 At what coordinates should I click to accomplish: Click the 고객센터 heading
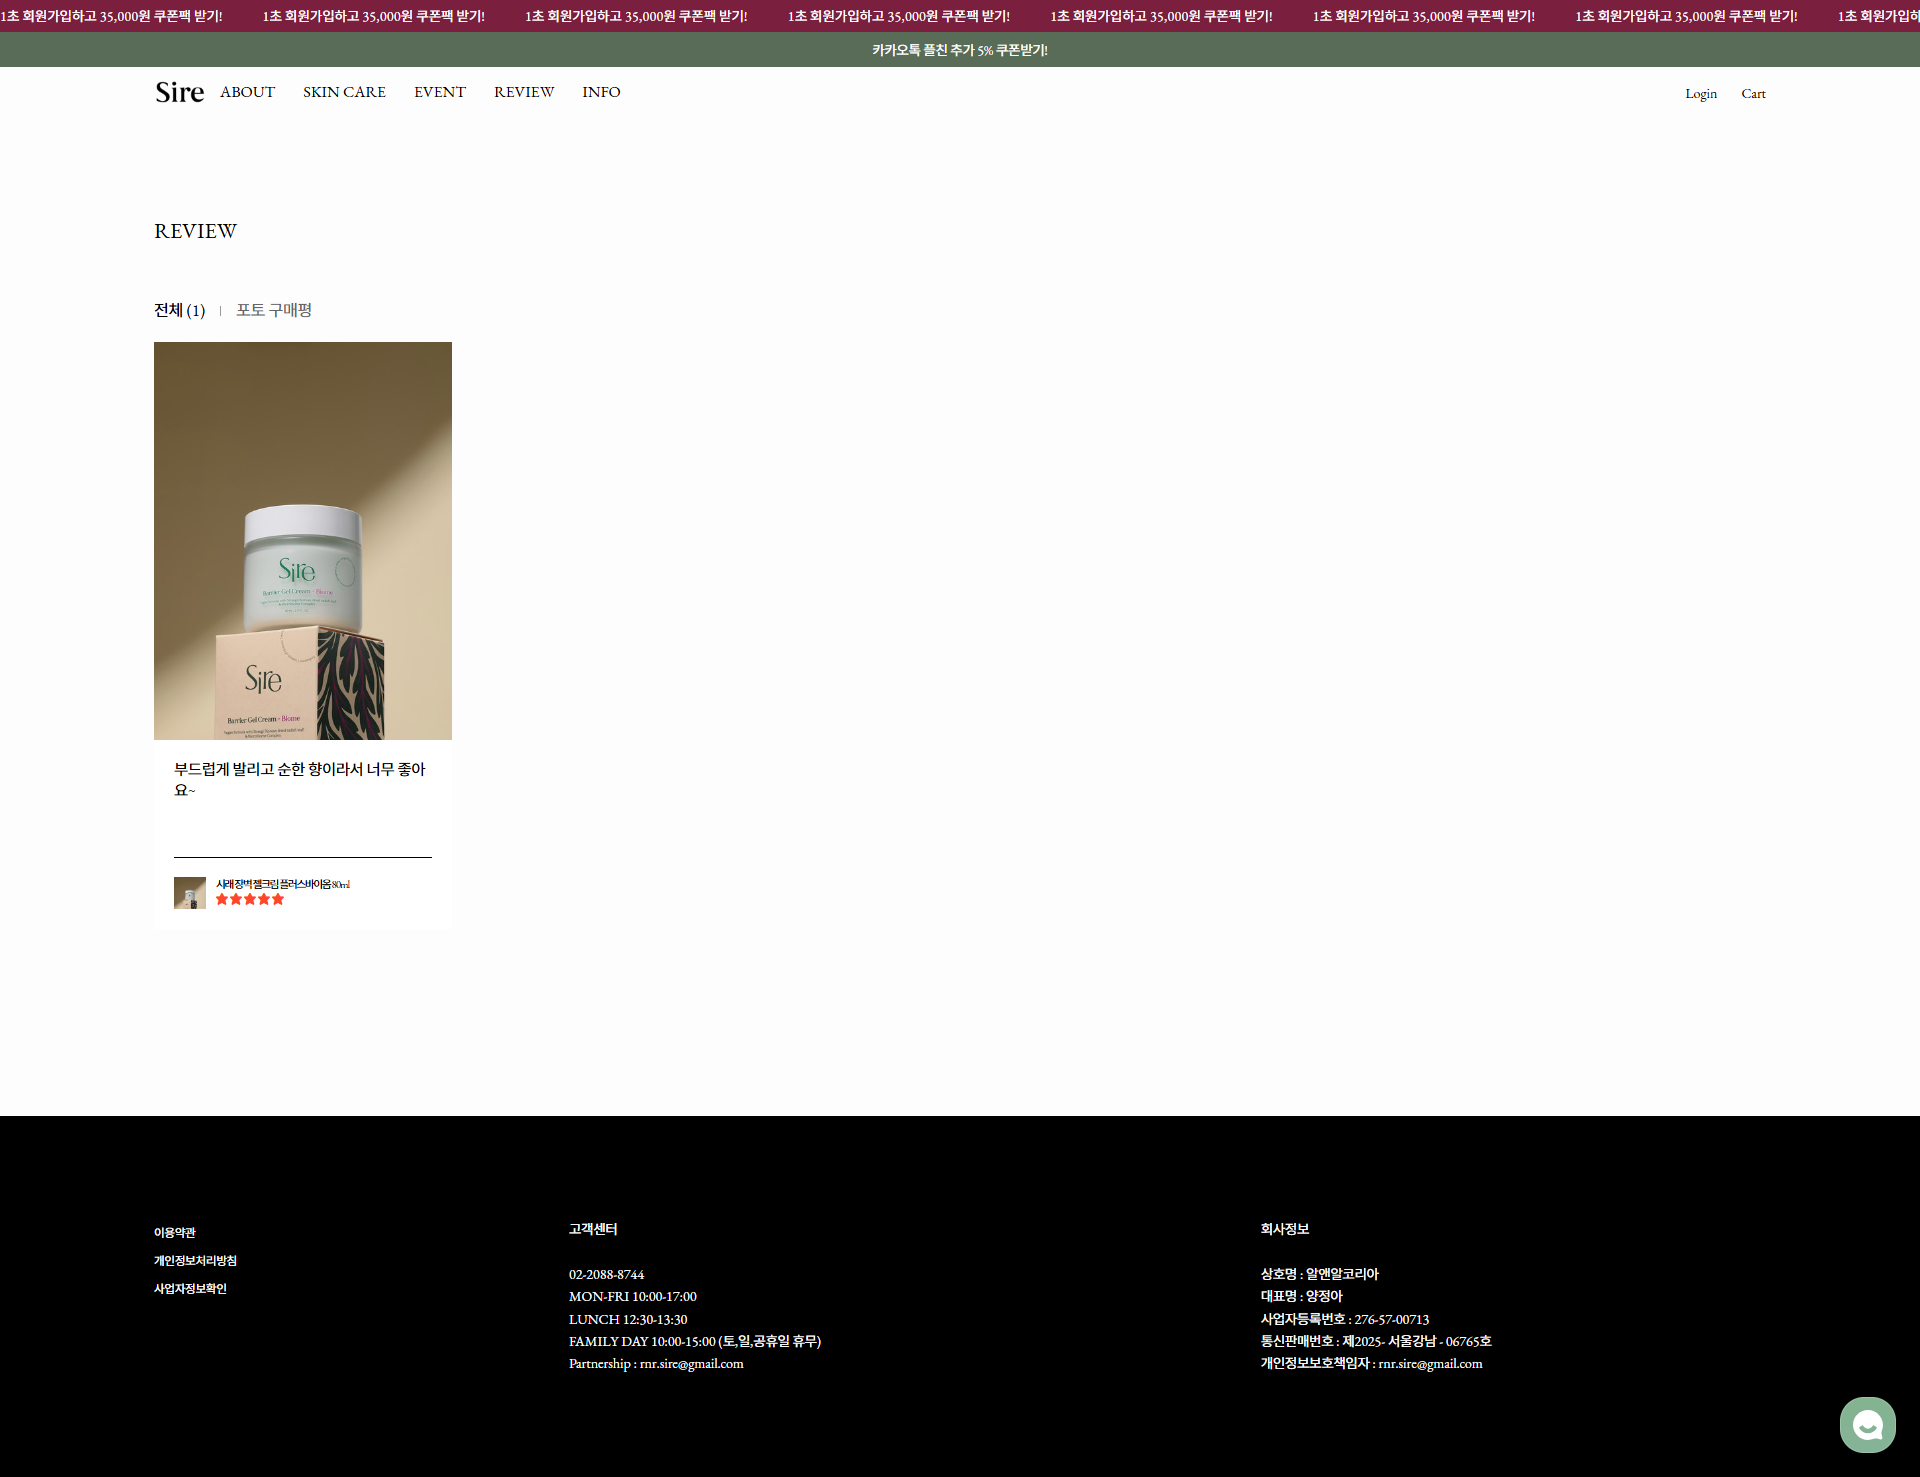593,1229
